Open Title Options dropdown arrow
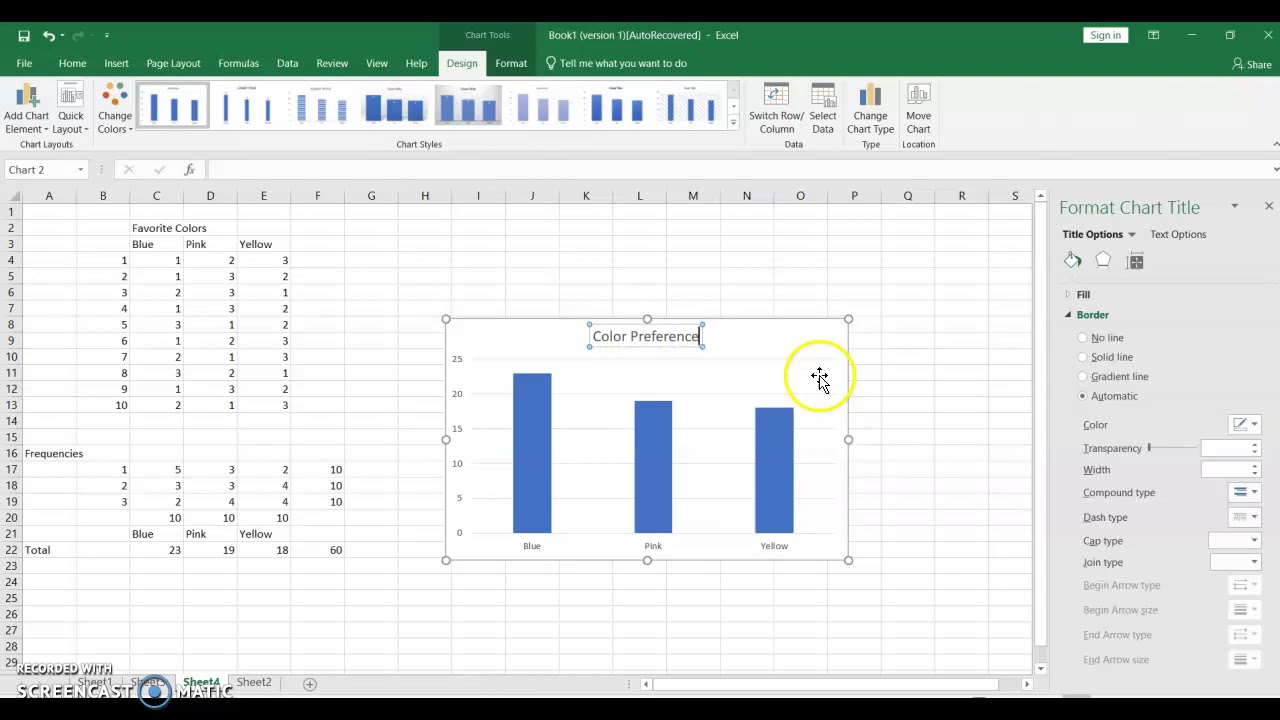This screenshot has width=1280, height=720. (x=1131, y=235)
